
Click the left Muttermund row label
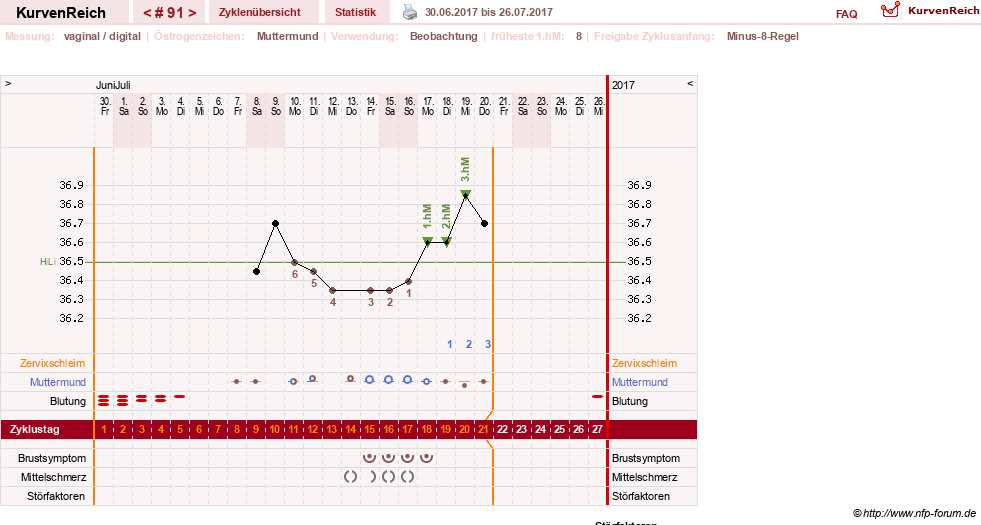click(x=58, y=382)
